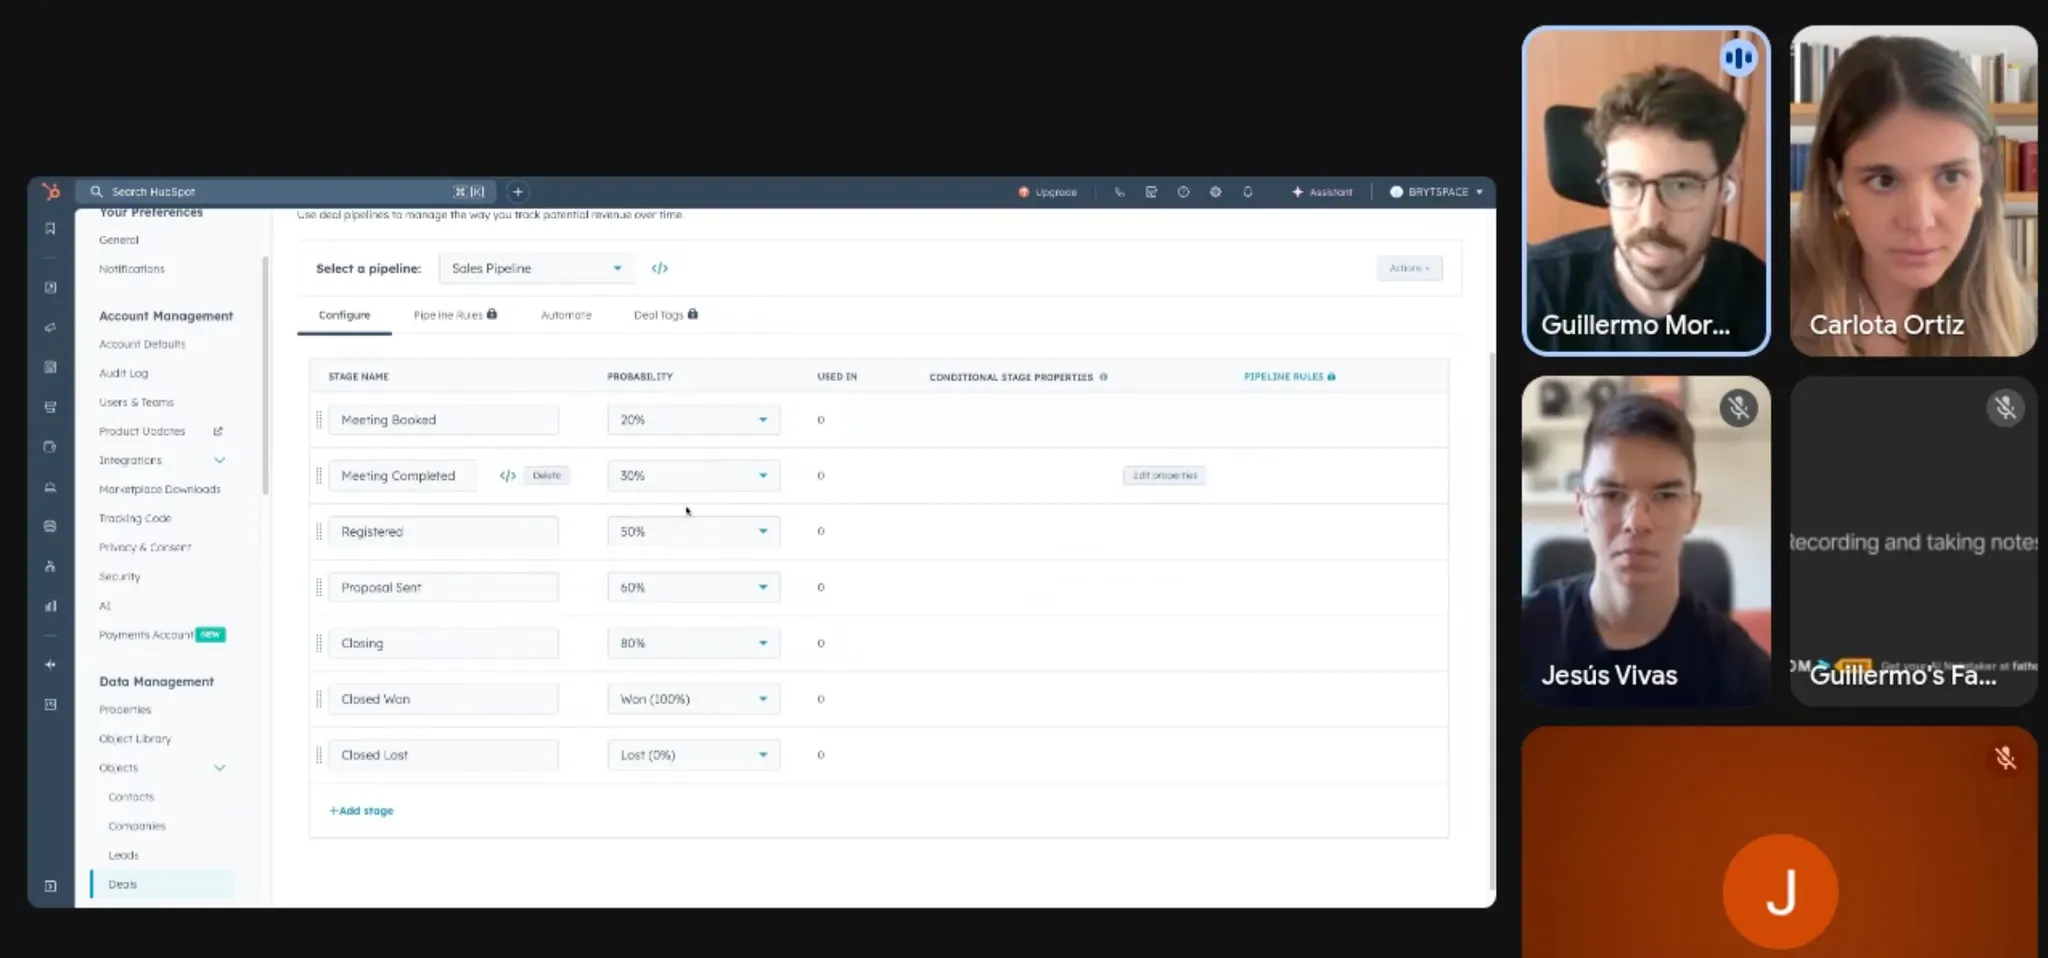
Task: Open the Sales Pipeline selector dropdown
Action: click(x=536, y=268)
